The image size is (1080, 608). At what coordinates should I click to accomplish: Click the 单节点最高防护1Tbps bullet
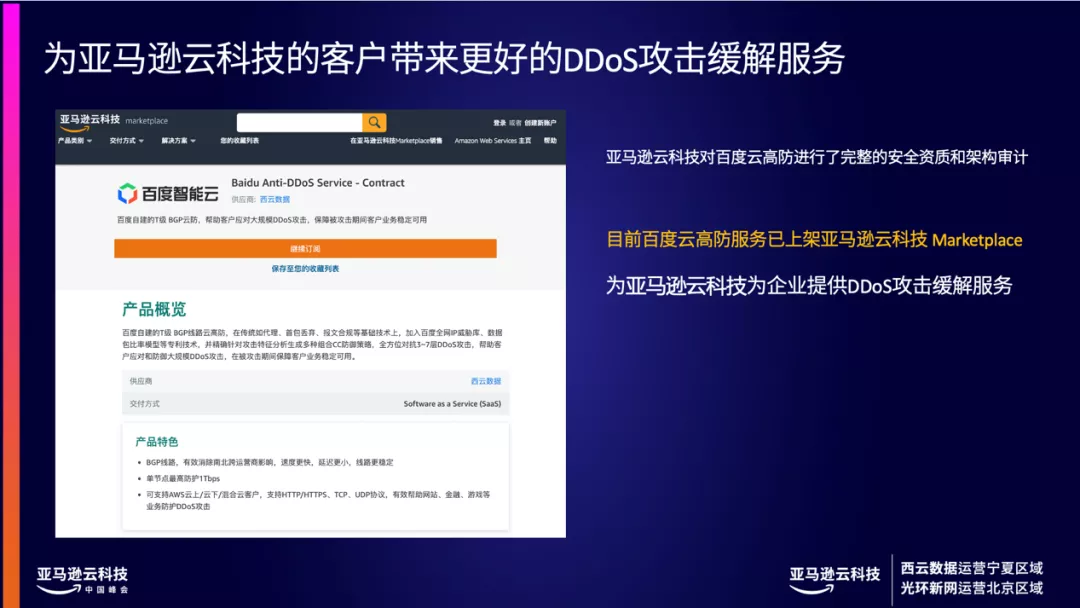point(183,478)
